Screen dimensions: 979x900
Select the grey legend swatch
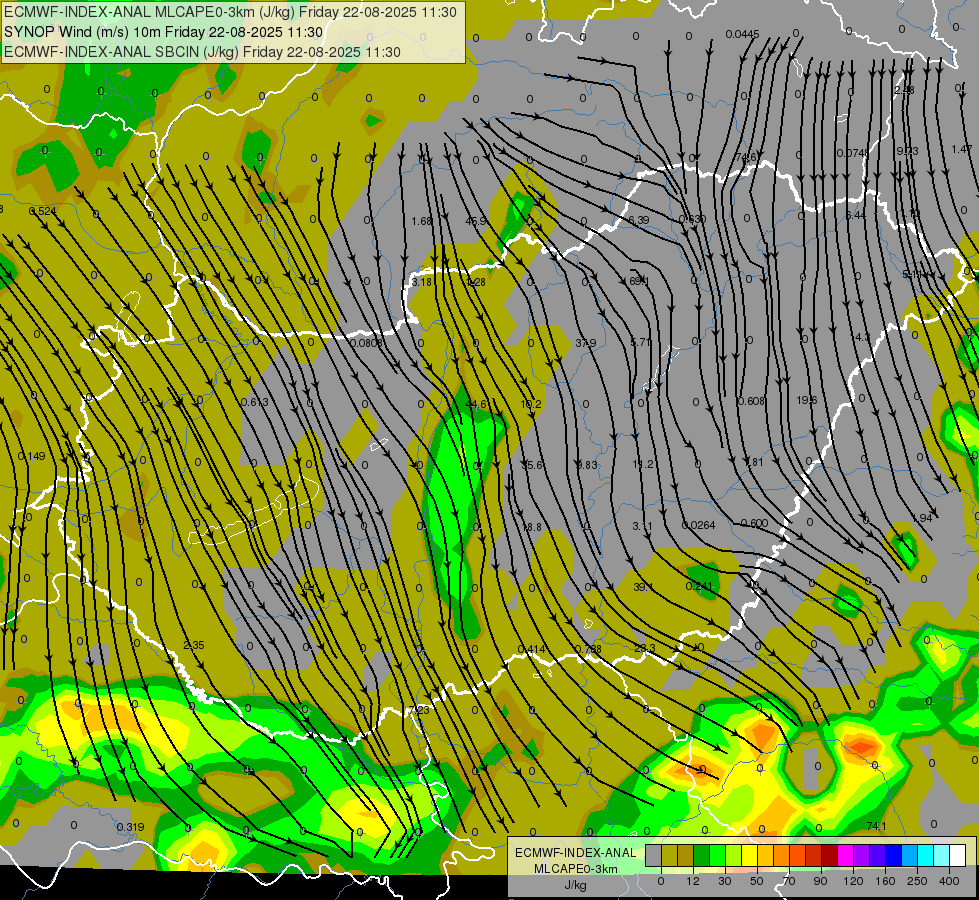[654, 855]
